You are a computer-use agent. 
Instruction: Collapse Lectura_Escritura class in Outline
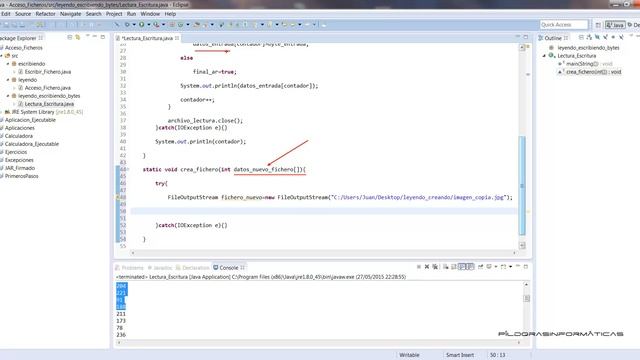point(544,56)
